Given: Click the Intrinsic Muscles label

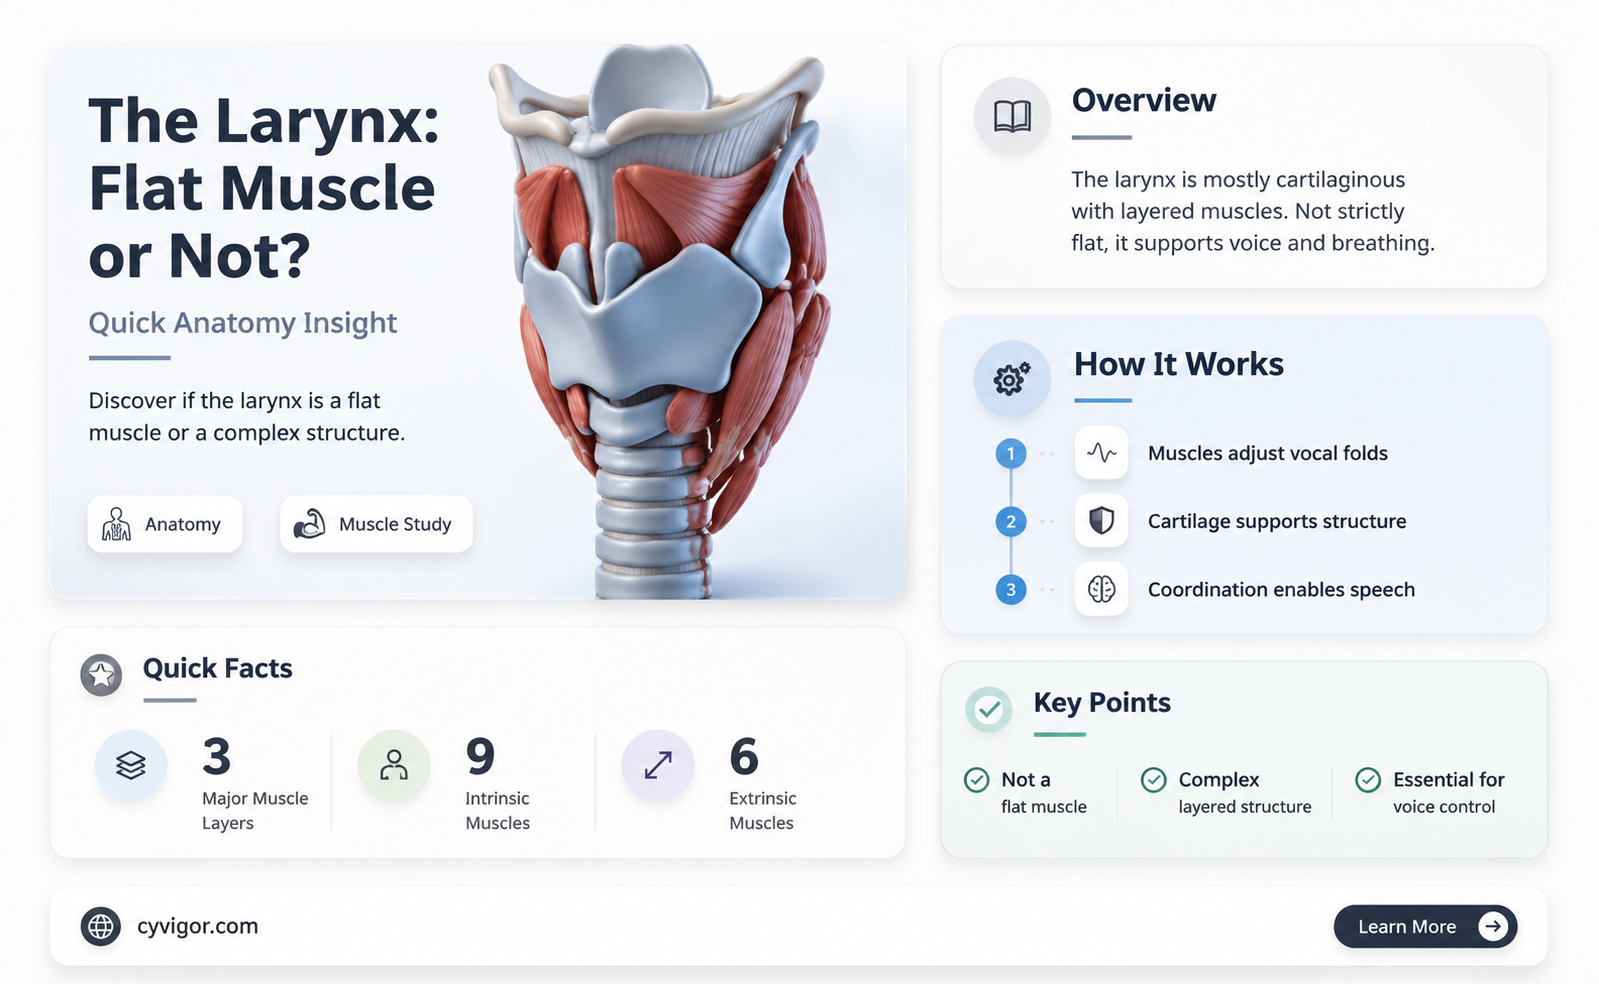Looking at the screenshot, I should point(497,811).
